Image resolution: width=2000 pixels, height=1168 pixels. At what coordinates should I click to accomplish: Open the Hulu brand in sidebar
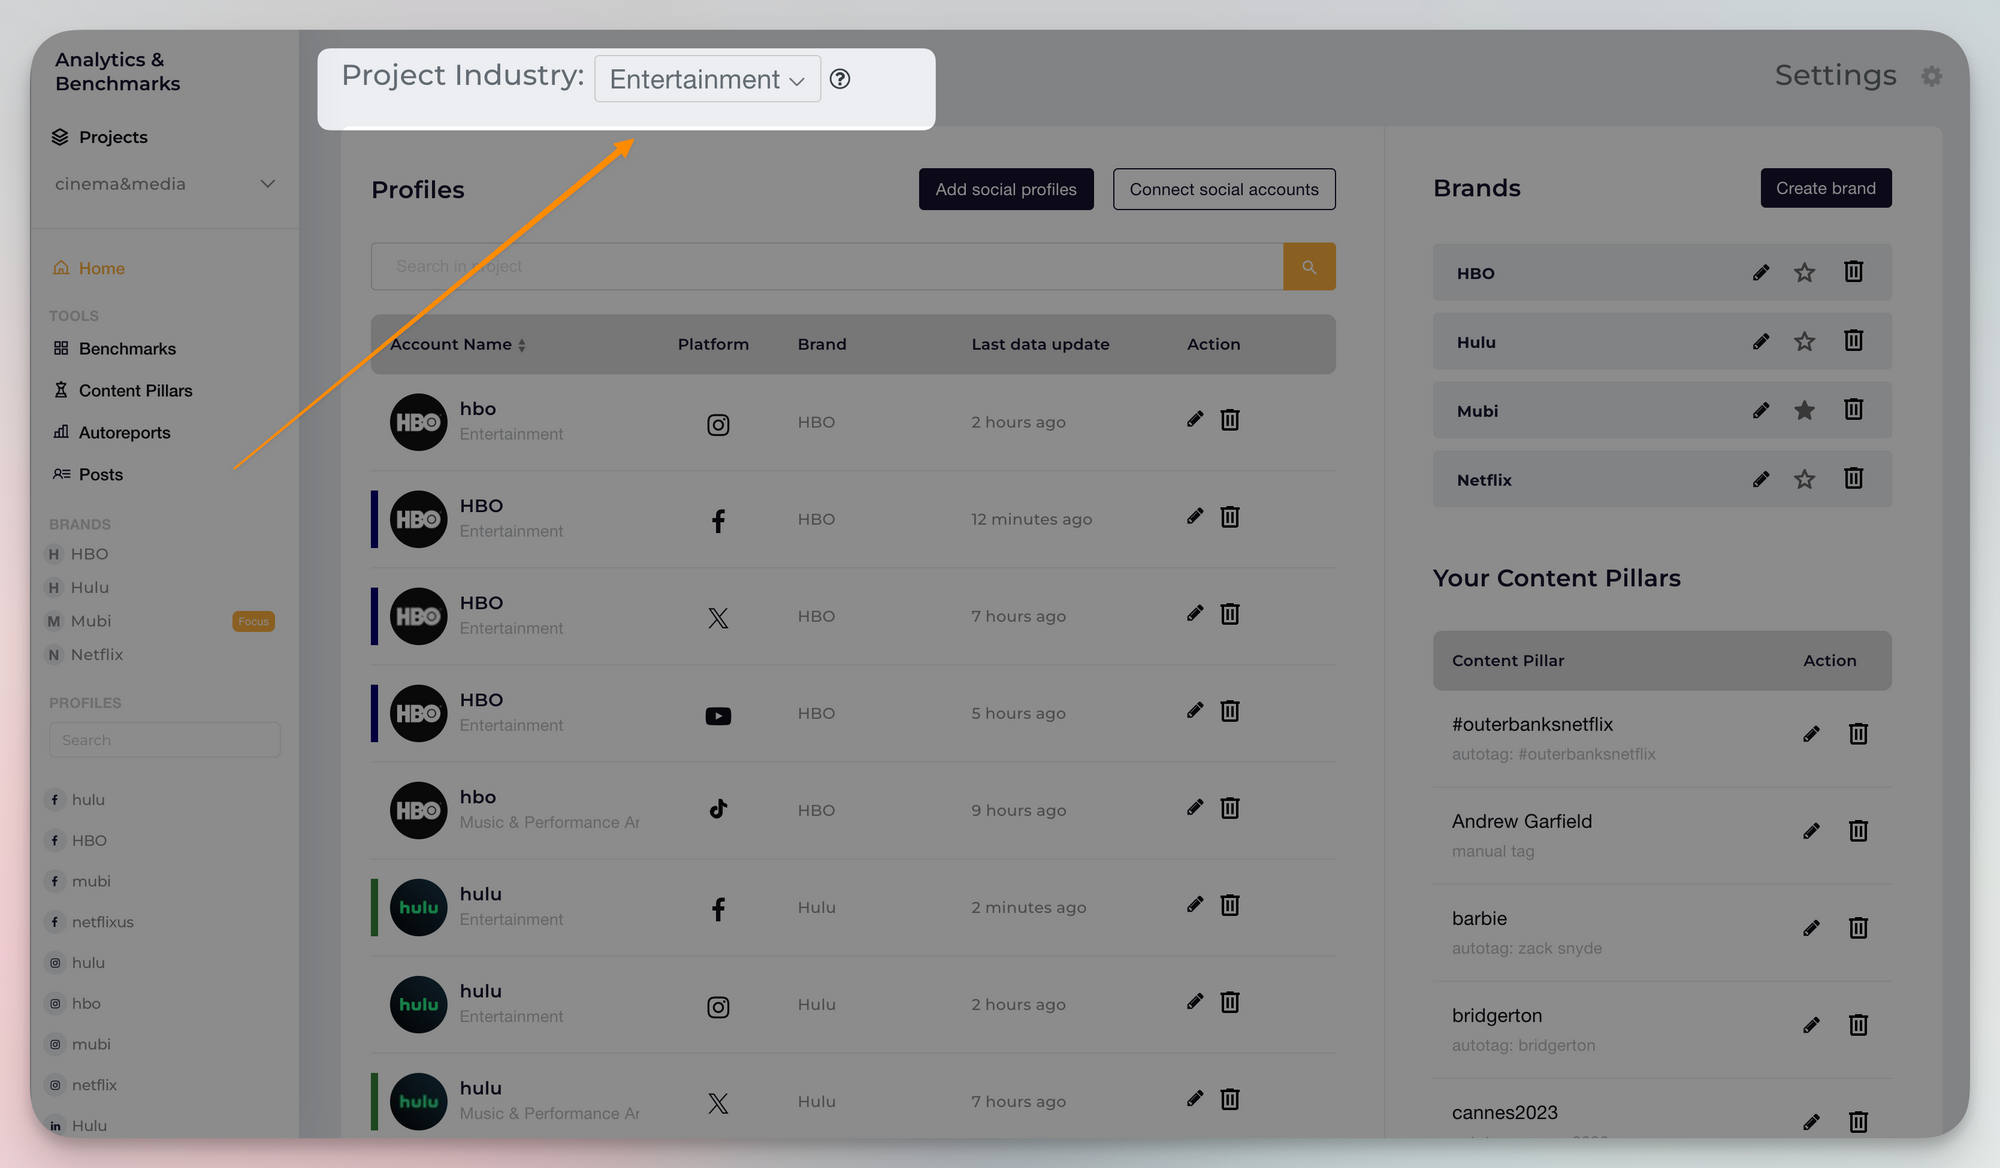pos(78,588)
